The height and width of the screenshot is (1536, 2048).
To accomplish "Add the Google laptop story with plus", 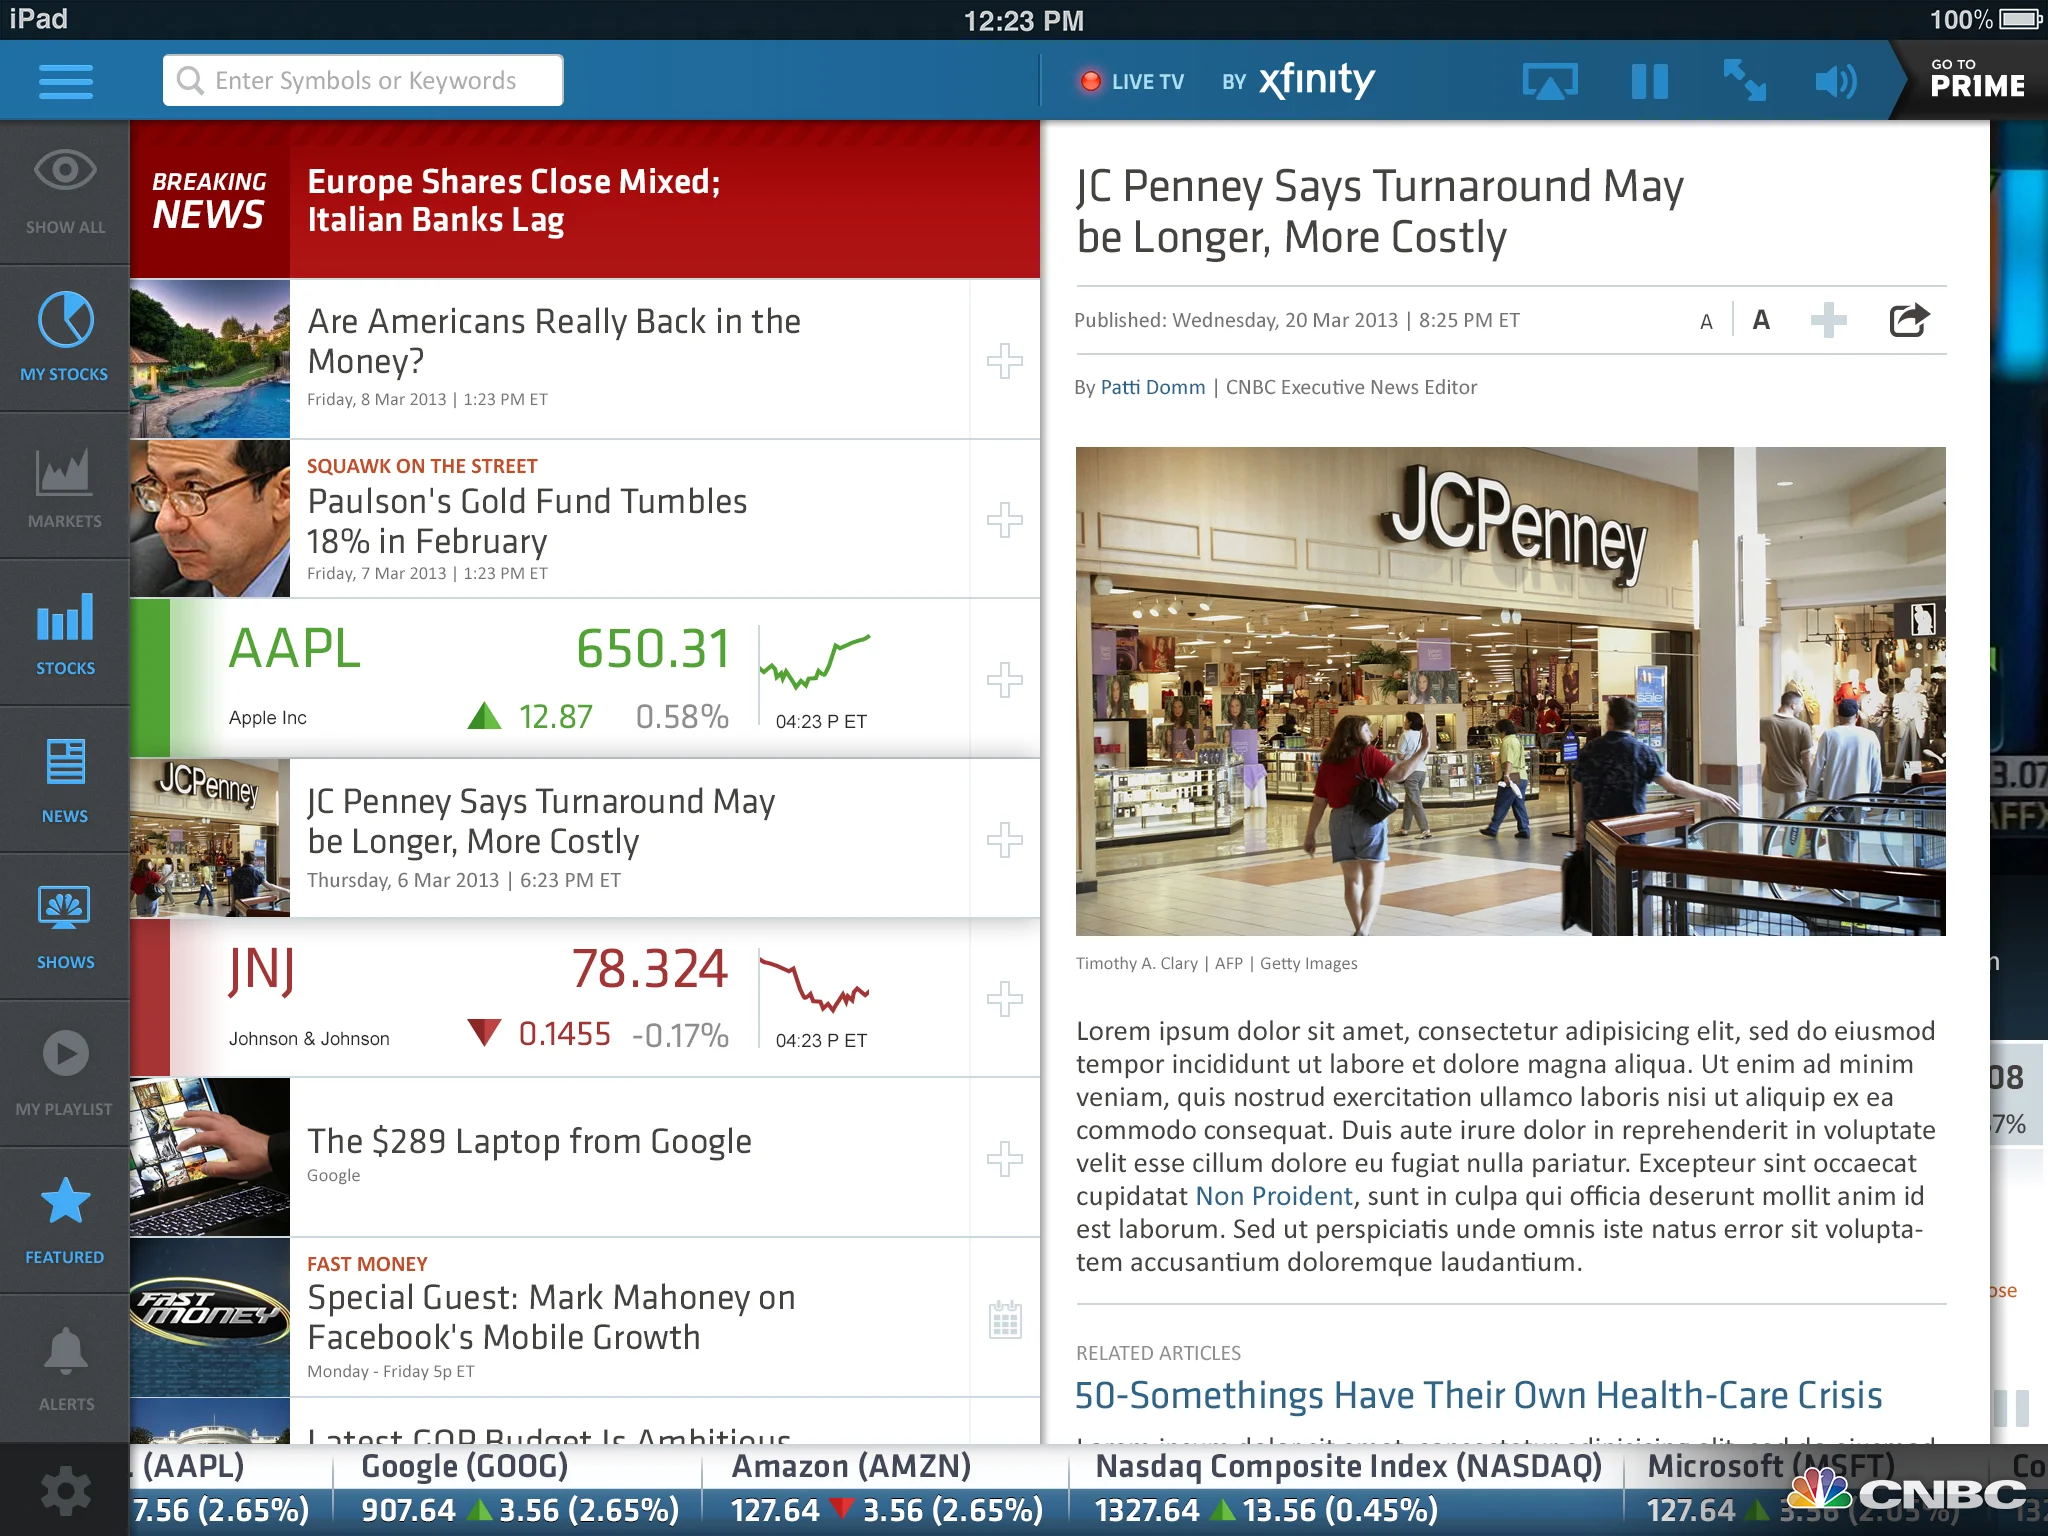I will pyautogui.click(x=1005, y=1158).
